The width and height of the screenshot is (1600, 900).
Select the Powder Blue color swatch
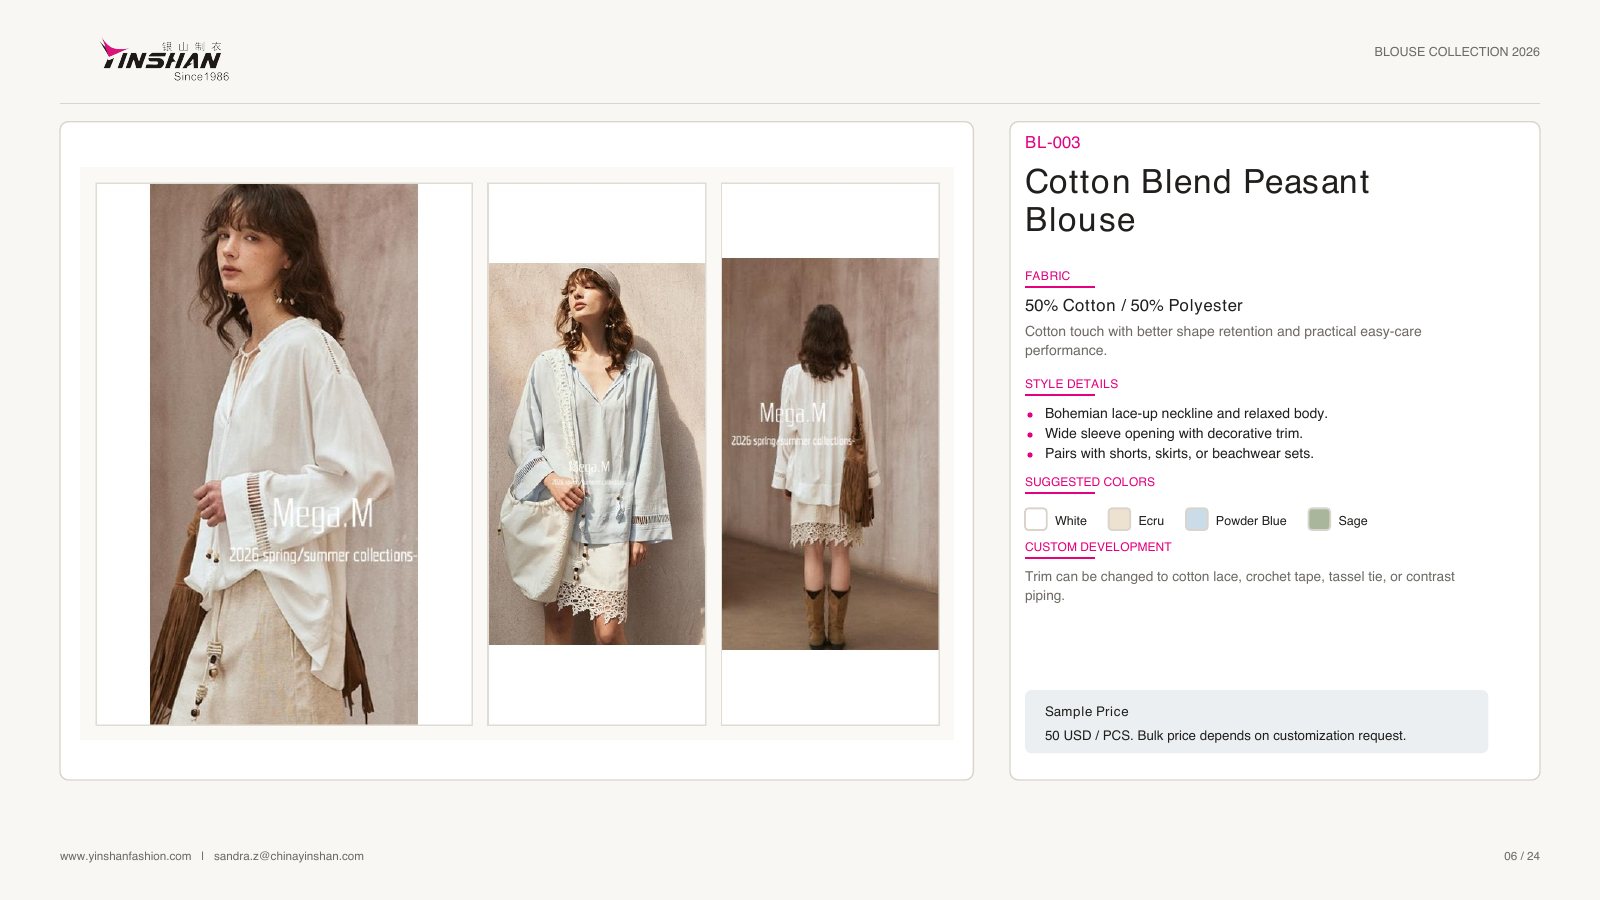(x=1196, y=519)
